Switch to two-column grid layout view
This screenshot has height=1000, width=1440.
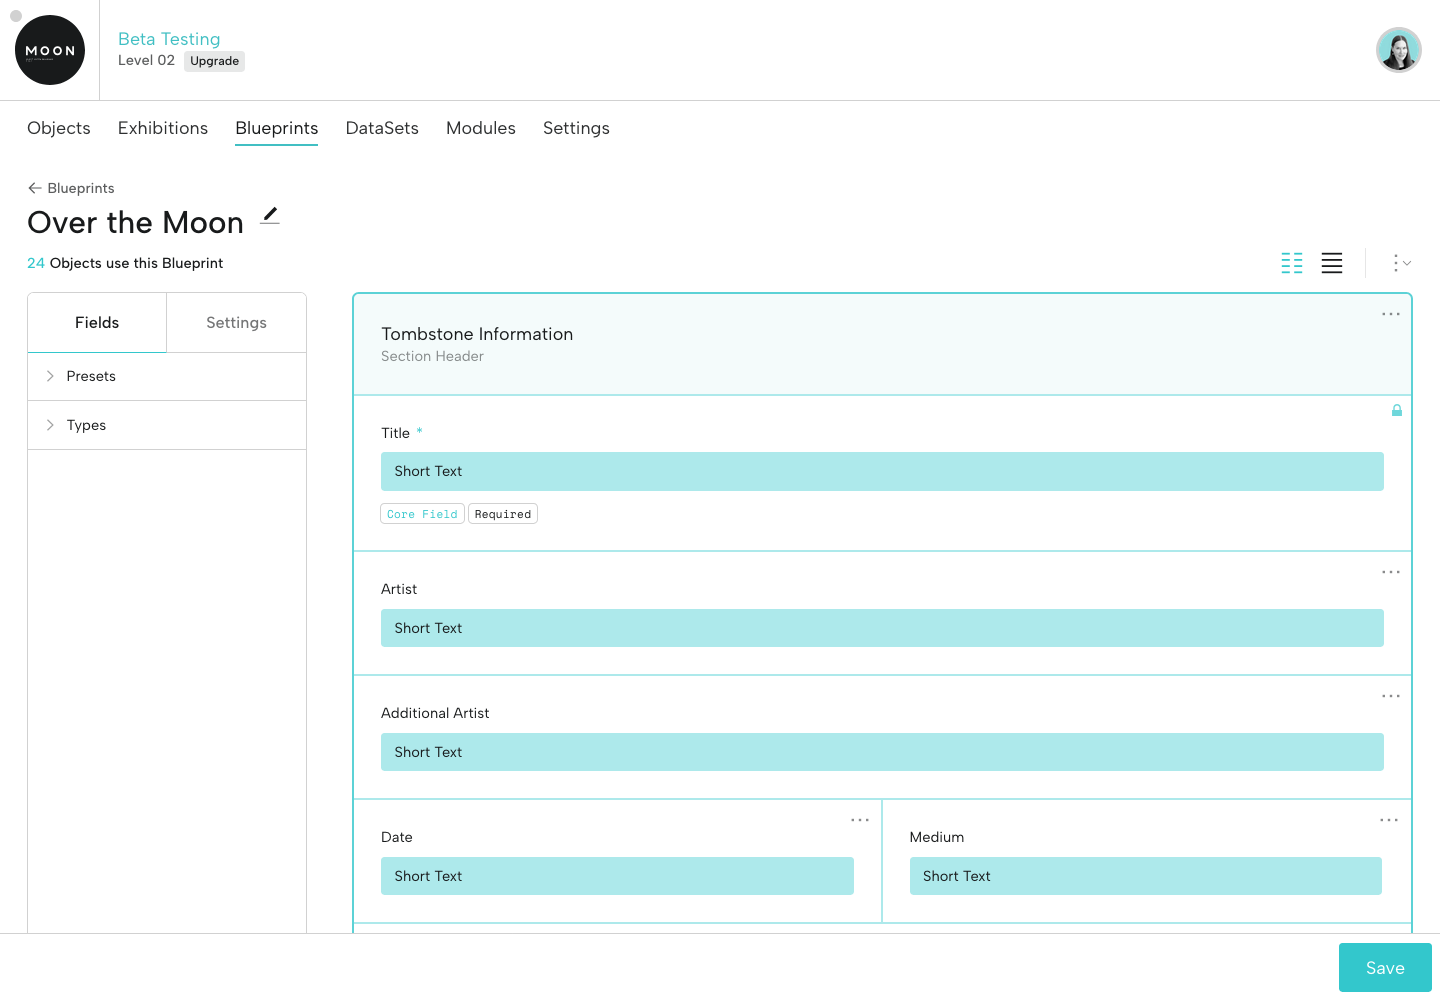pyautogui.click(x=1292, y=263)
